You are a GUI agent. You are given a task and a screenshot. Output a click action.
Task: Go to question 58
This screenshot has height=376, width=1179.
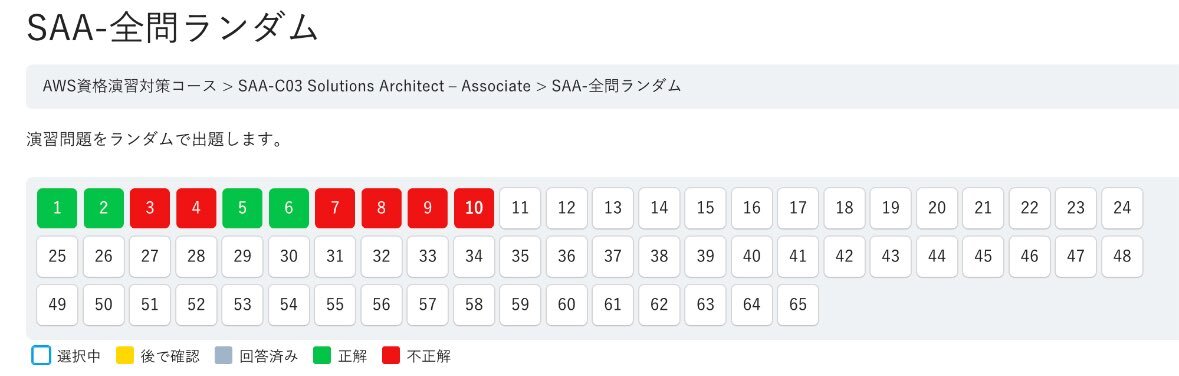tap(474, 305)
